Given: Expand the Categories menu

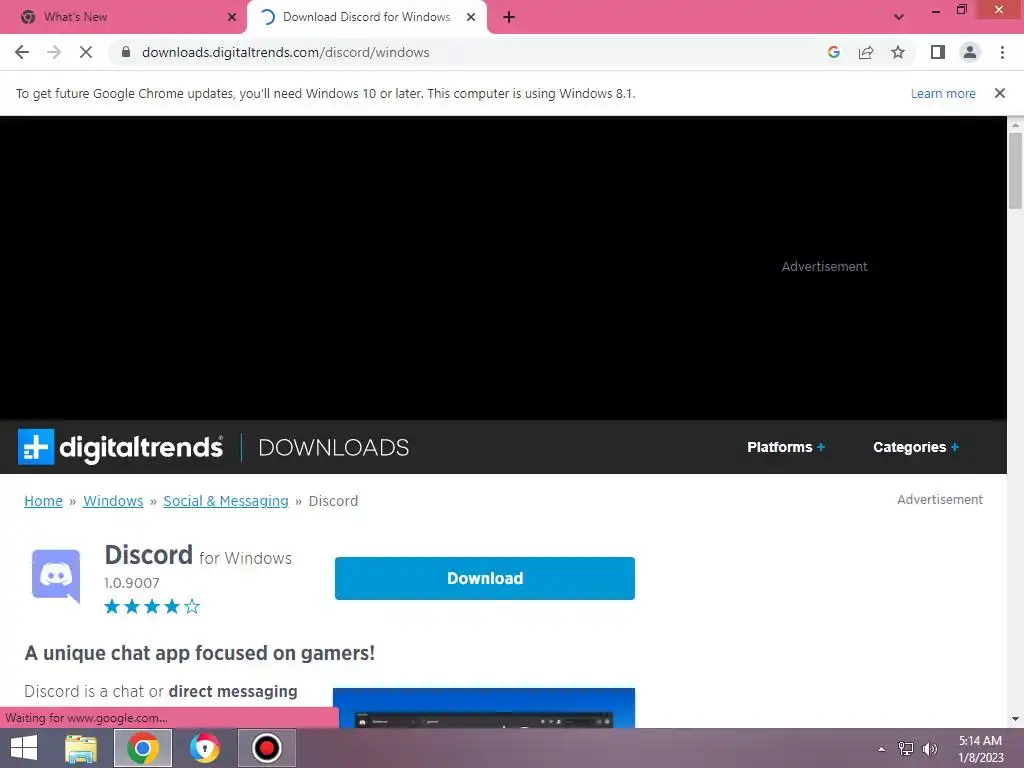Looking at the screenshot, I should pyautogui.click(x=916, y=447).
